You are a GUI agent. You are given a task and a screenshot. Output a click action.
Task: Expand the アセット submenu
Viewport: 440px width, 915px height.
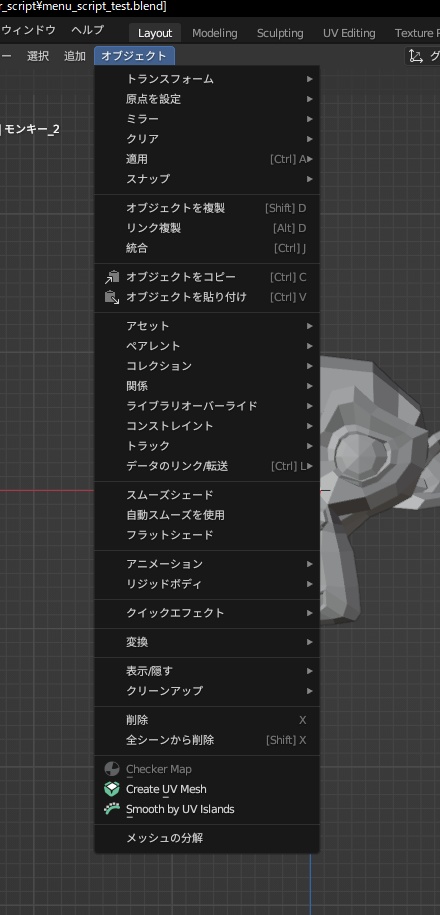coord(207,326)
